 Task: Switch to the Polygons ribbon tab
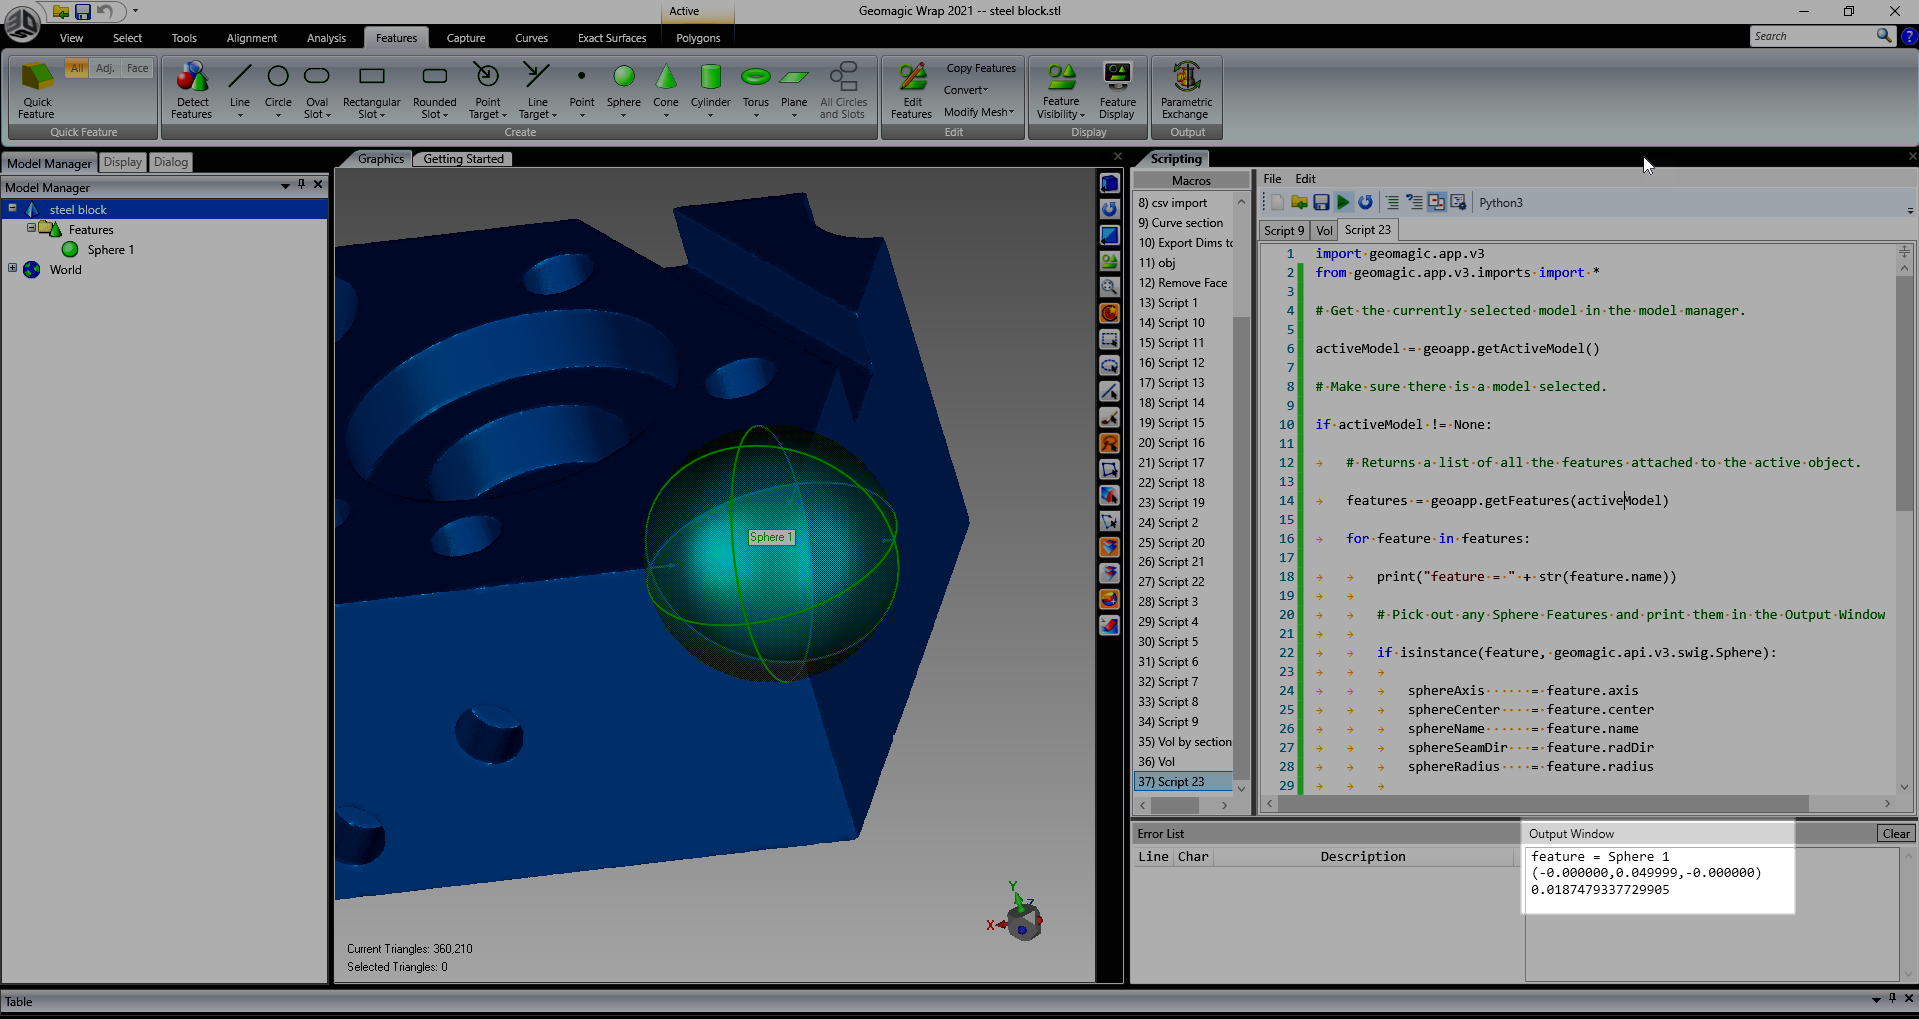click(697, 38)
